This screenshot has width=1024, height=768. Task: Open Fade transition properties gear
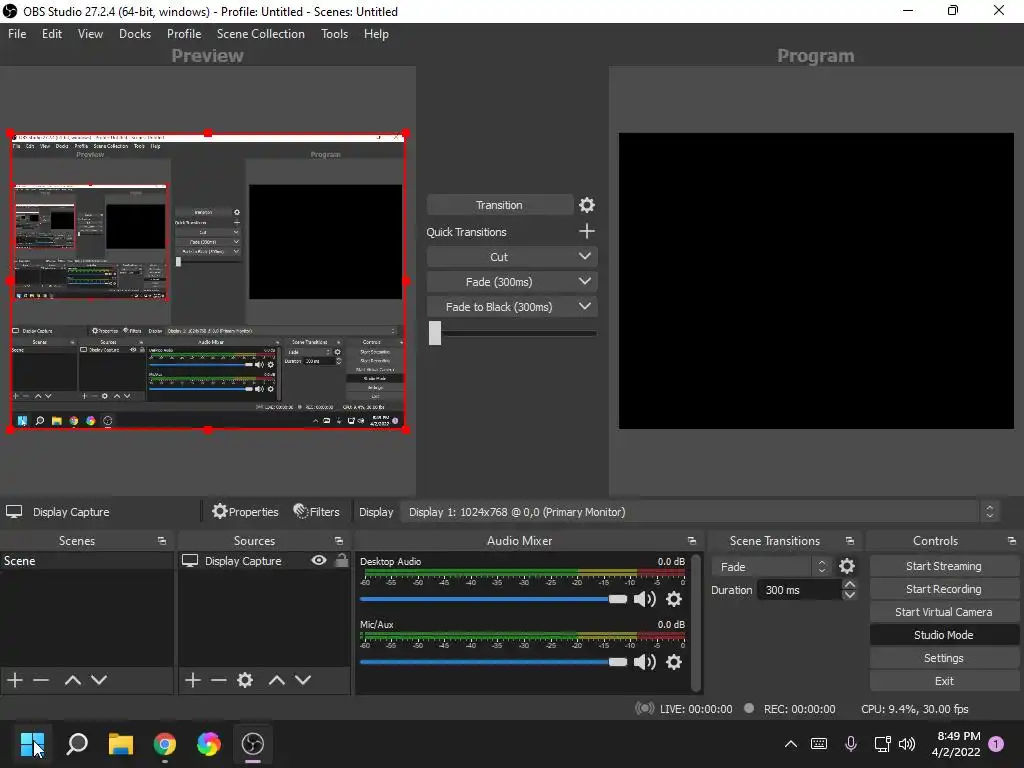[x=846, y=566]
